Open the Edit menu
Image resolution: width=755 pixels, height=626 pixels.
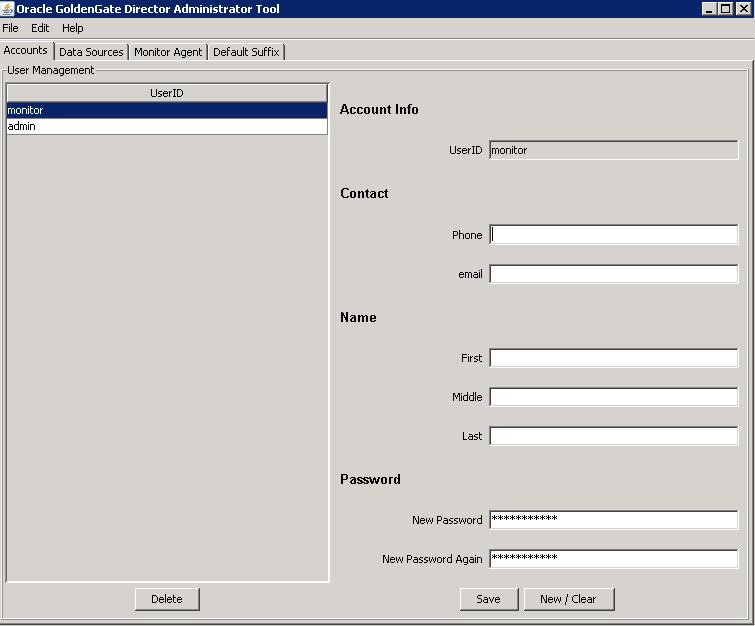point(40,28)
